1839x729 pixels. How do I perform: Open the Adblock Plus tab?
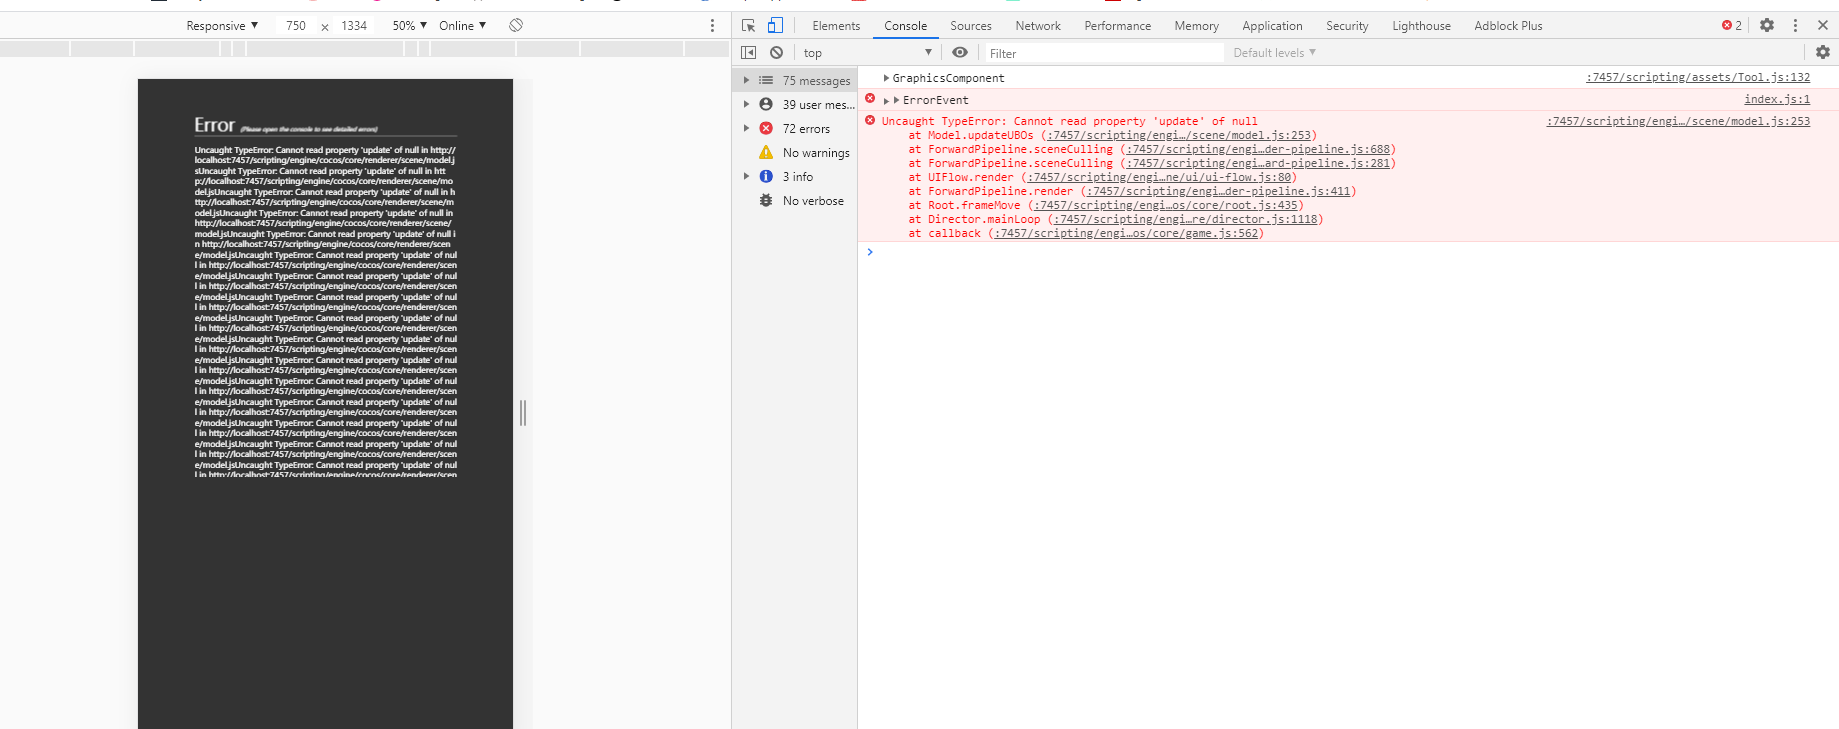tap(1508, 26)
